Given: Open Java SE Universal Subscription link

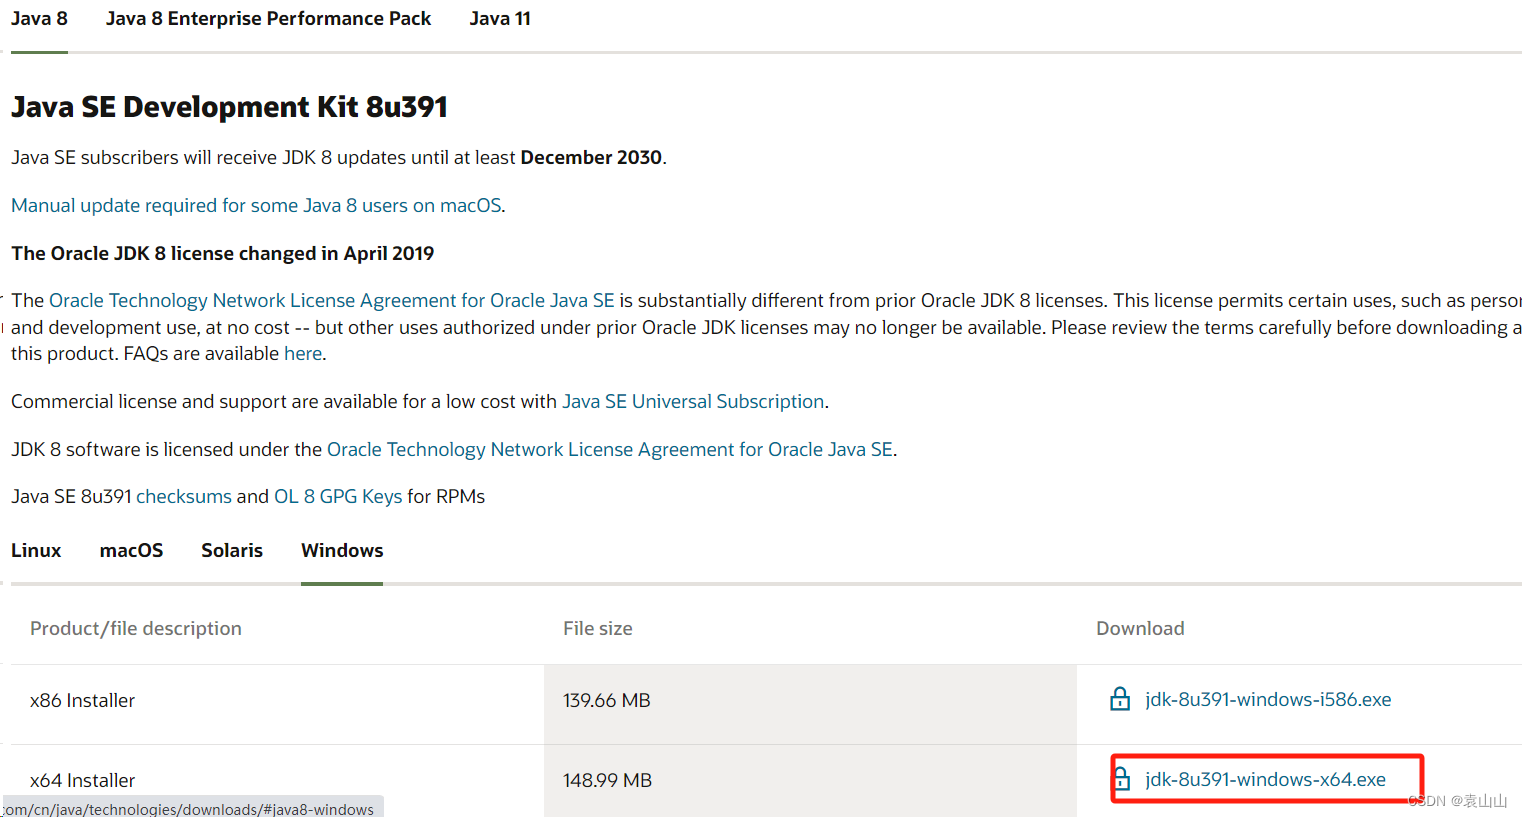Looking at the screenshot, I should [693, 401].
